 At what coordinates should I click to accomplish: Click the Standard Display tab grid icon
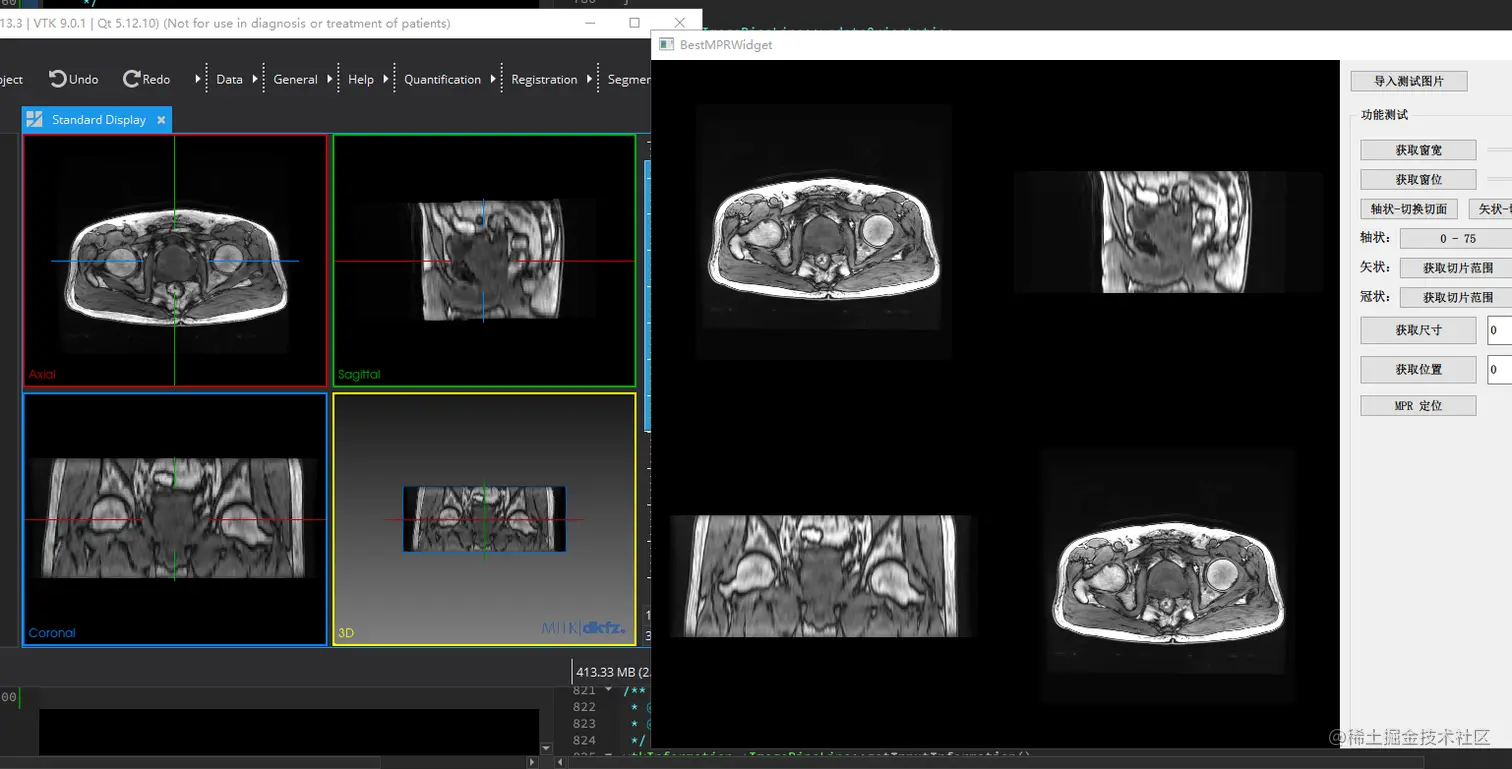point(35,119)
